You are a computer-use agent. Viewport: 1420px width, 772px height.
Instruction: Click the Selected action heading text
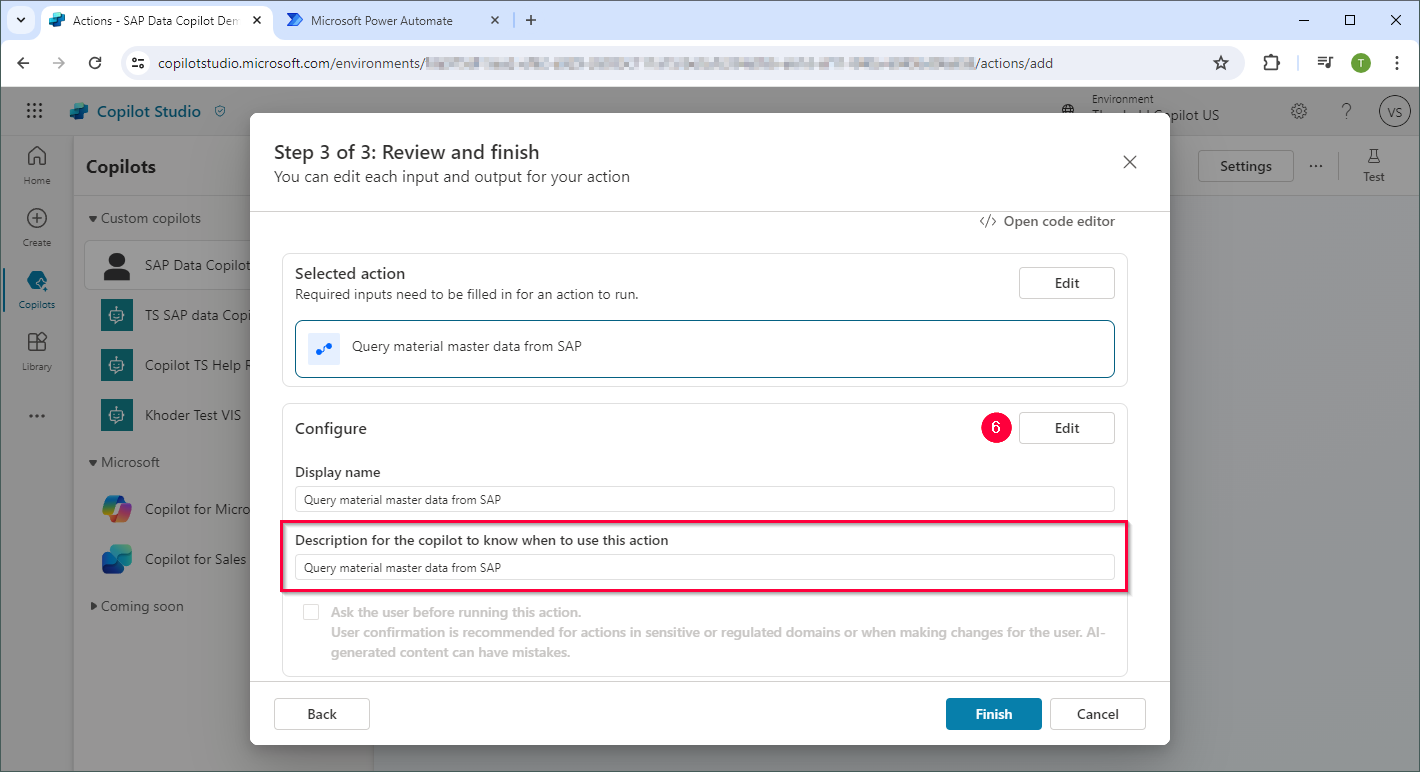click(350, 273)
